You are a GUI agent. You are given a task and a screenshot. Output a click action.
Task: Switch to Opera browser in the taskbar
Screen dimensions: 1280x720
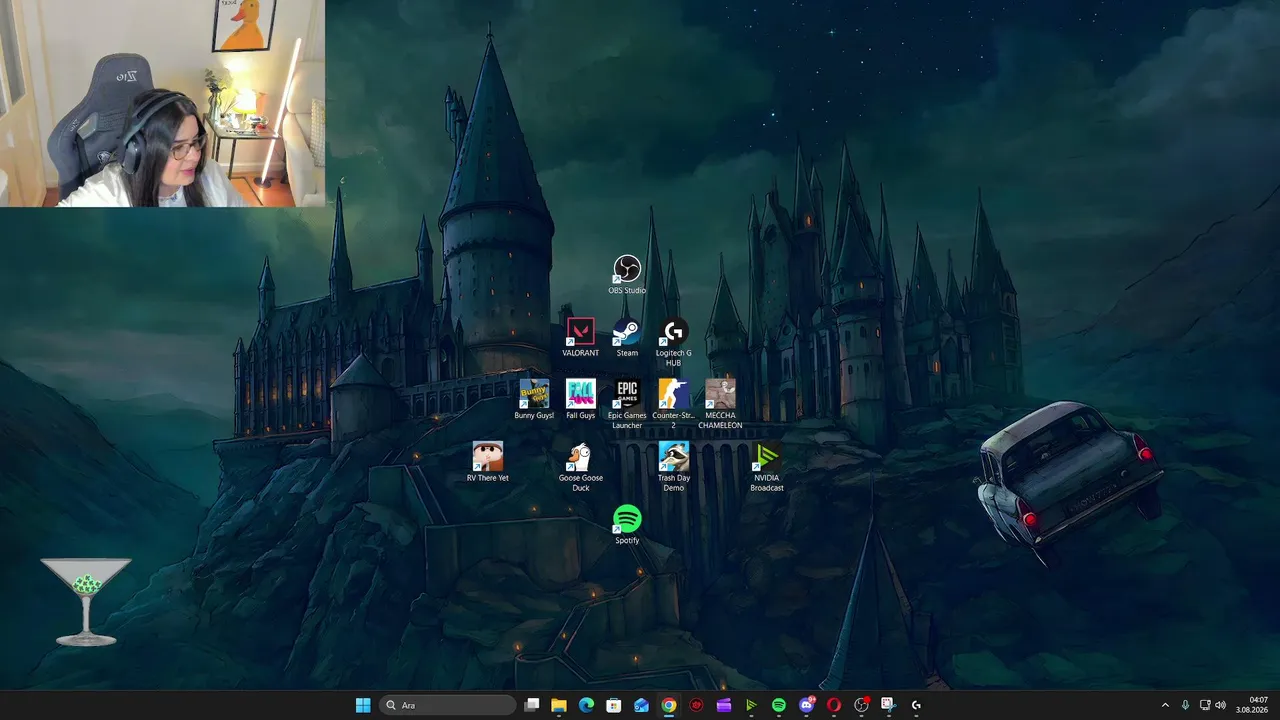coord(834,705)
